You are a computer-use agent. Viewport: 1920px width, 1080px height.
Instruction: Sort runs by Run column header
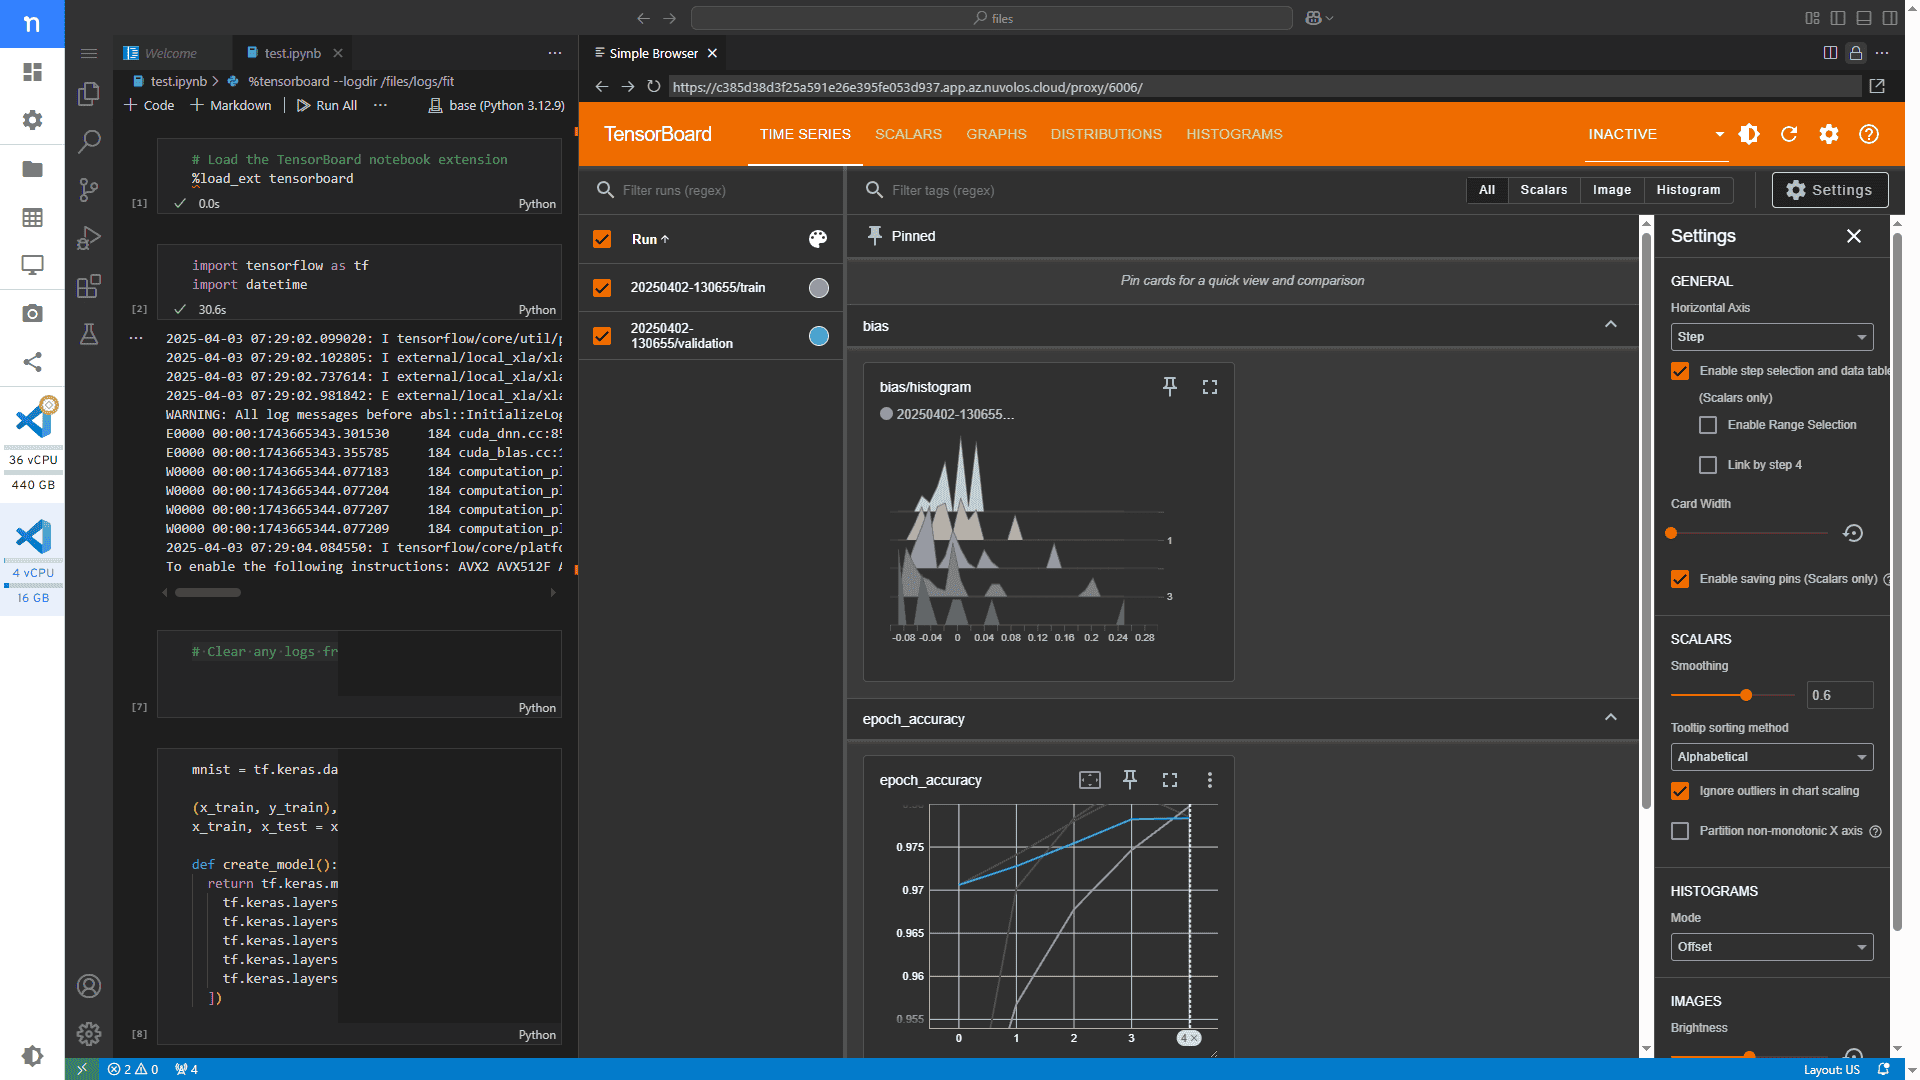click(650, 239)
